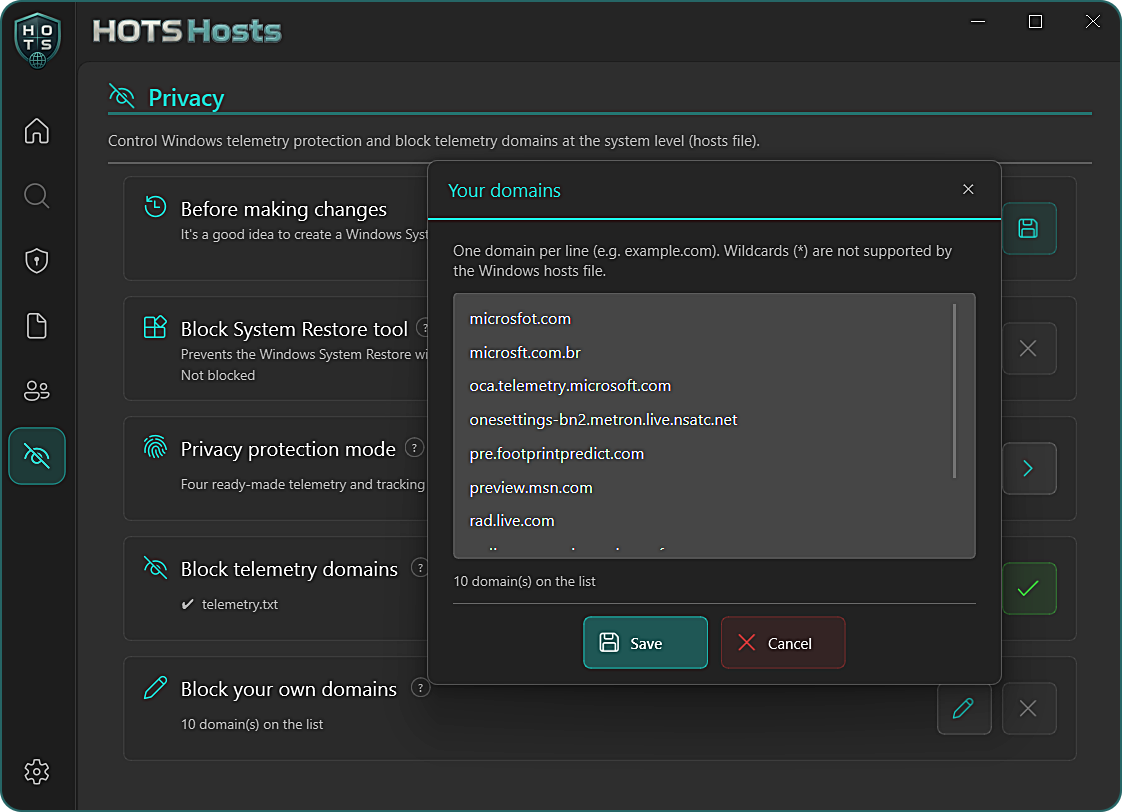Click the Block System Restore tool icon
The width and height of the screenshot is (1122, 812).
pyautogui.click(x=155, y=327)
